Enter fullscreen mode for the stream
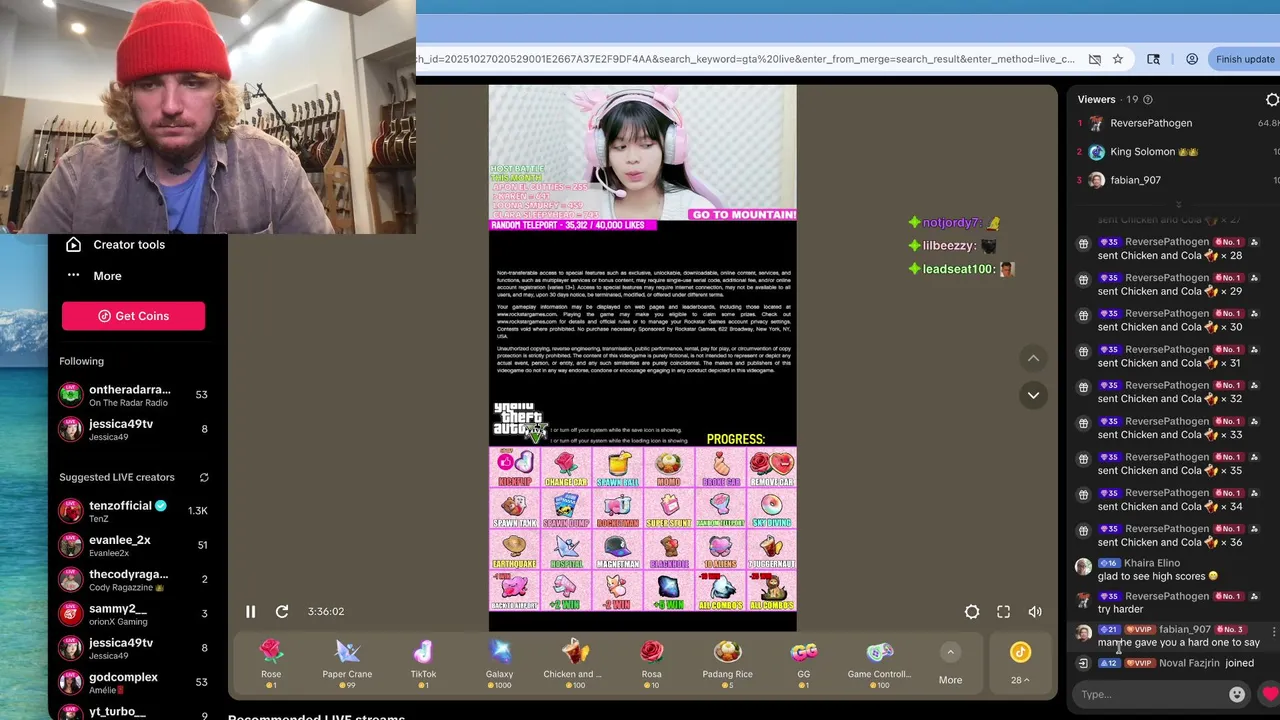 [x=1004, y=612]
